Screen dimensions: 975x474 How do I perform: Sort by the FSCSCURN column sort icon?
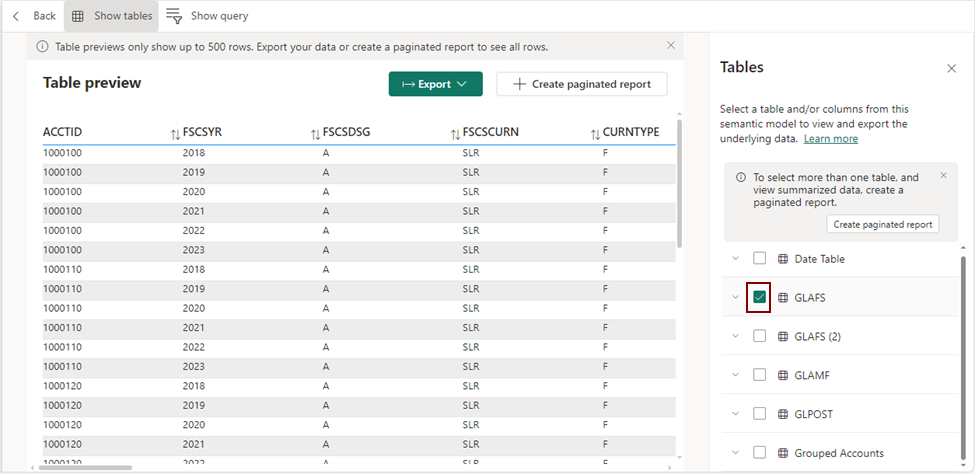pos(455,133)
